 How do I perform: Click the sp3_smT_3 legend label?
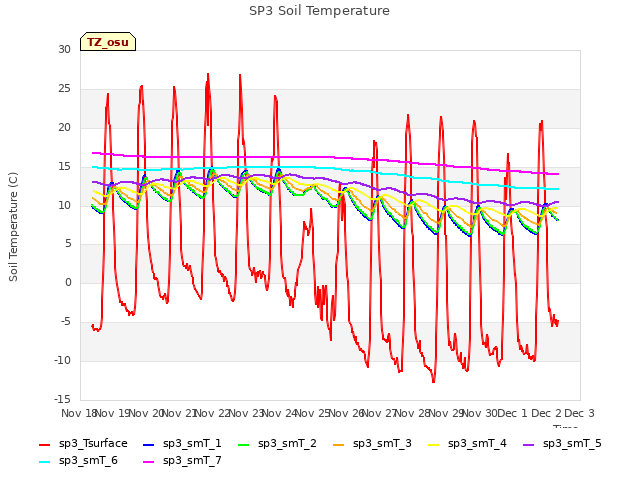click(x=382, y=443)
